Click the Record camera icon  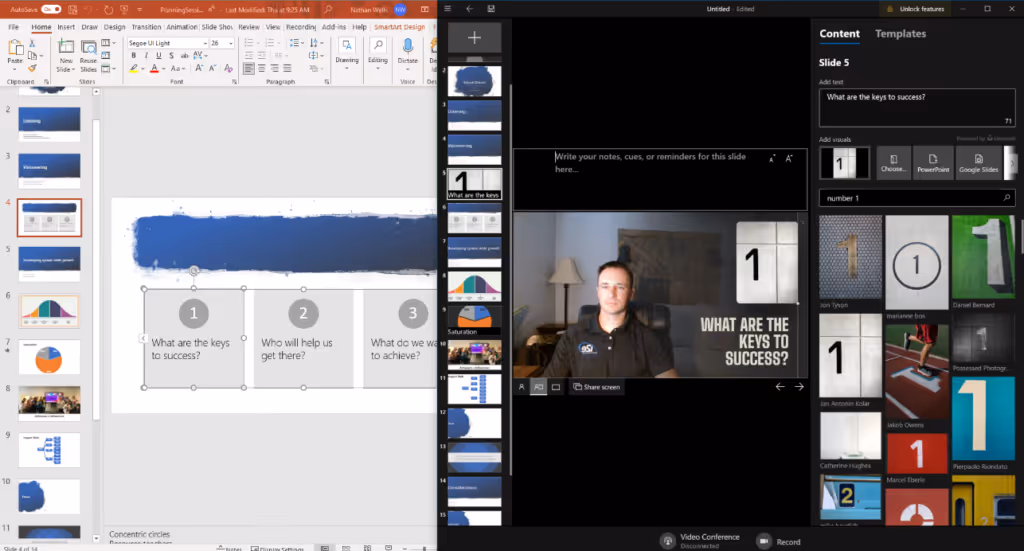click(x=763, y=541)
